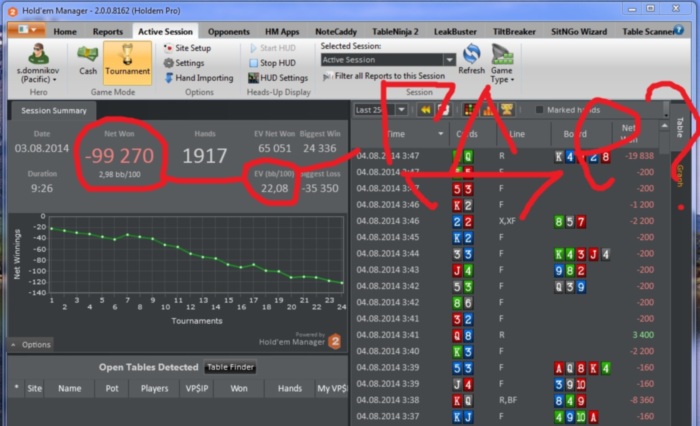Switch to the Reports ribbon tab
The width and height of the screenshot is (700, 426).
point(108,32)
